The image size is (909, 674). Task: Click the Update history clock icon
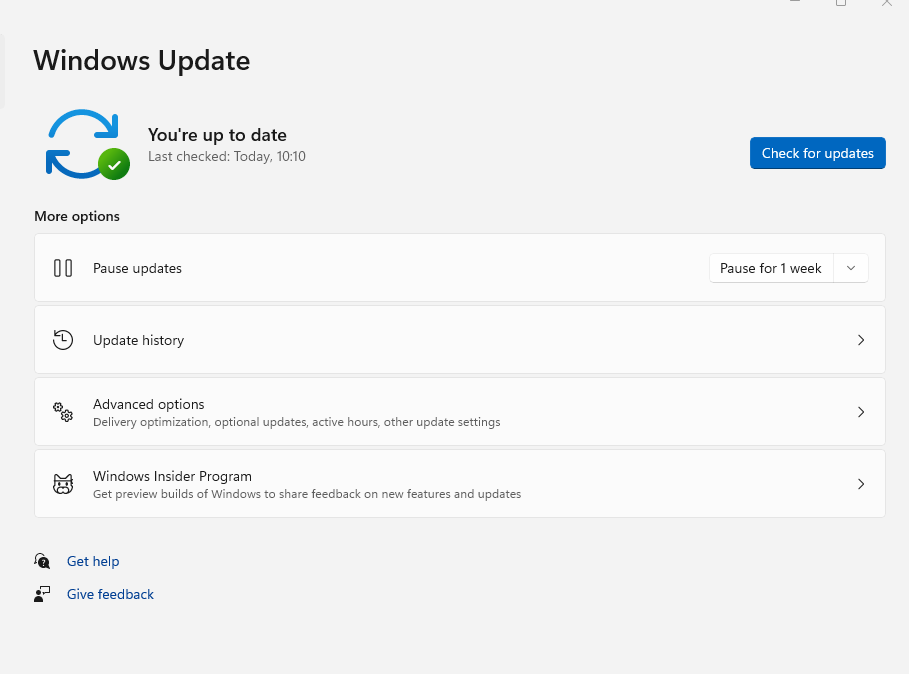pyautogui.click(x=63, y=340)
